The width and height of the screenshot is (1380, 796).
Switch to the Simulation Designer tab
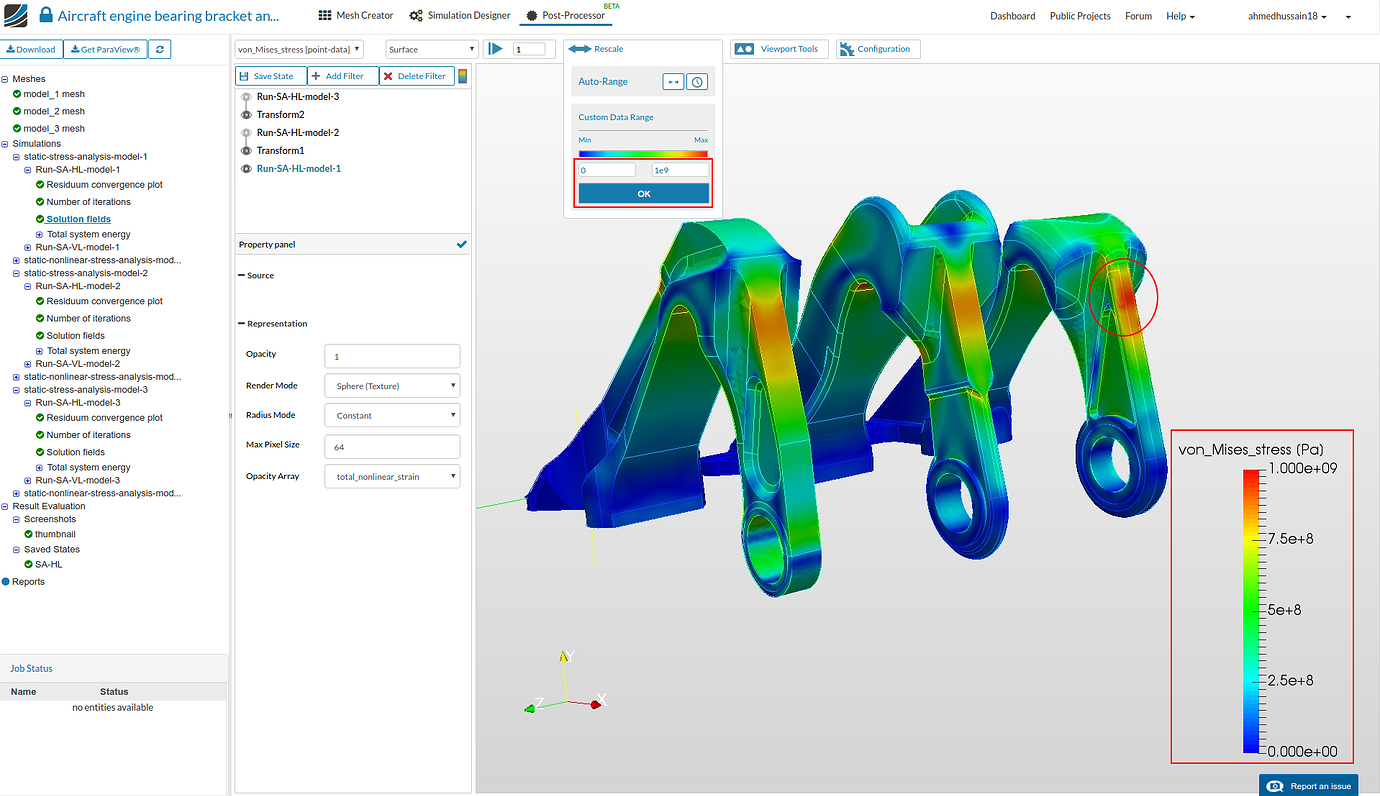(459, 15)
